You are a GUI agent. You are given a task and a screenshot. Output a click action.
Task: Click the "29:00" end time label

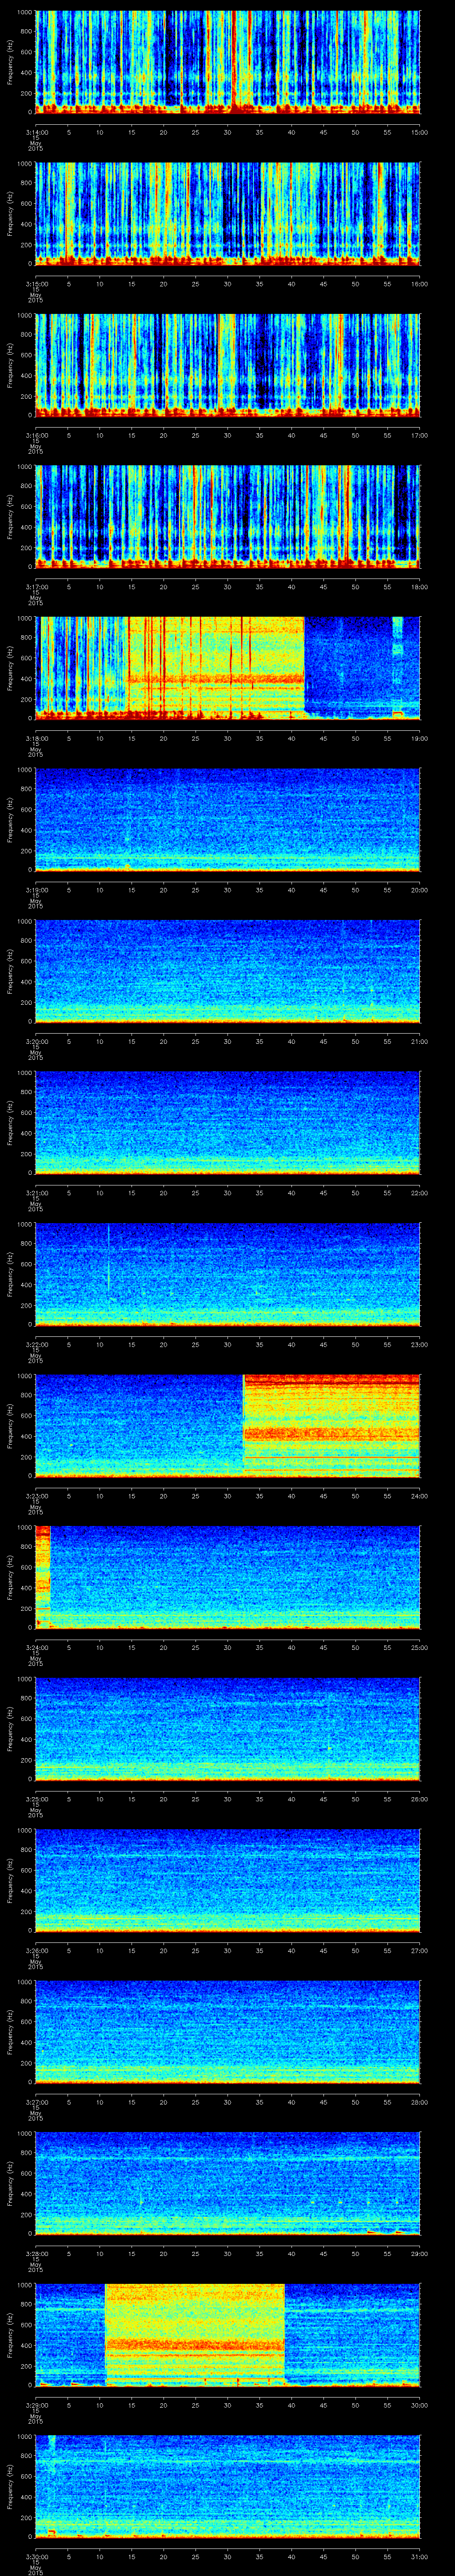[x=420, y=2252]
